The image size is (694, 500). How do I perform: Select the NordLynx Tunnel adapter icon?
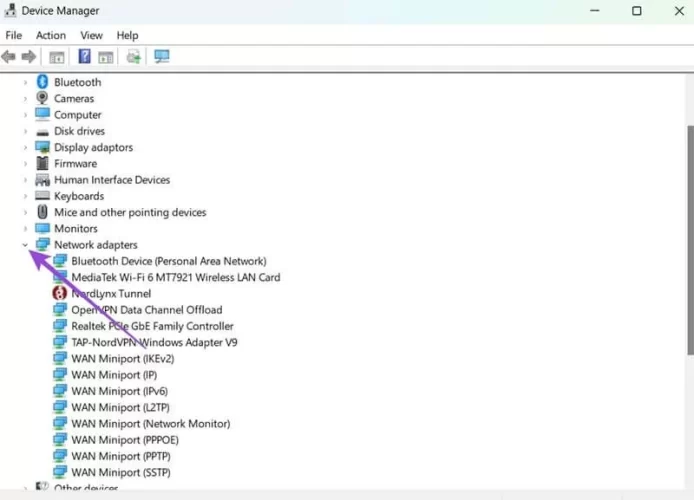[x=60, y=294]
